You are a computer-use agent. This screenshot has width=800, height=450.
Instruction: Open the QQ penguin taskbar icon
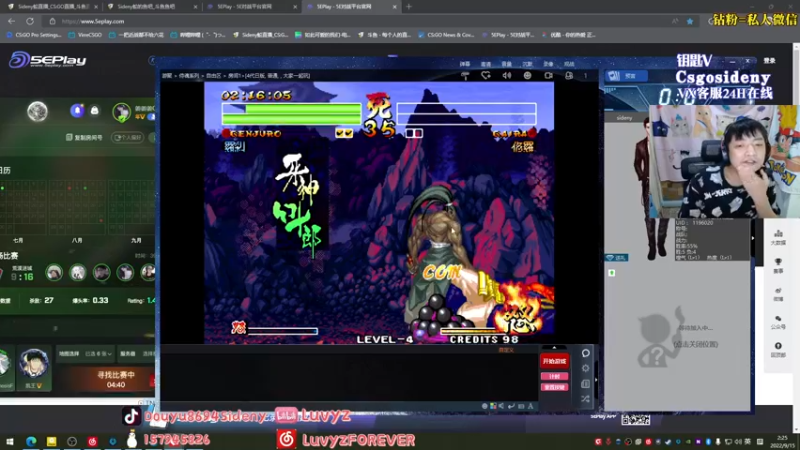click(x=132, y=440)
